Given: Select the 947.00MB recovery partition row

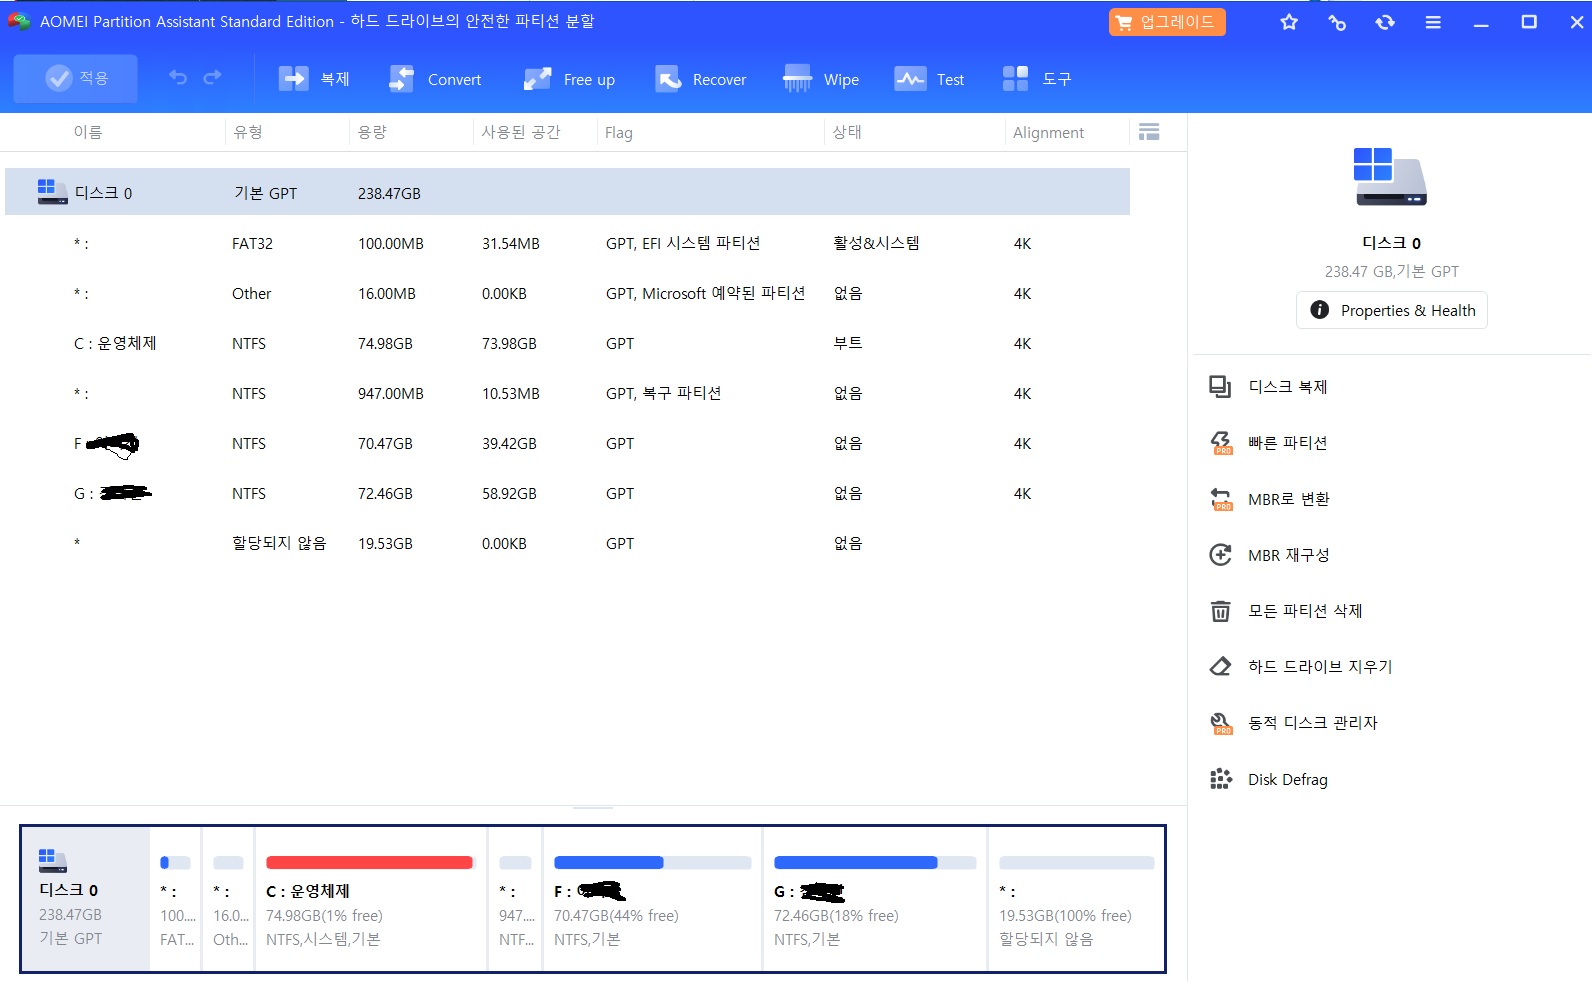Looking at the screenshot, I should tap(567, 393).
